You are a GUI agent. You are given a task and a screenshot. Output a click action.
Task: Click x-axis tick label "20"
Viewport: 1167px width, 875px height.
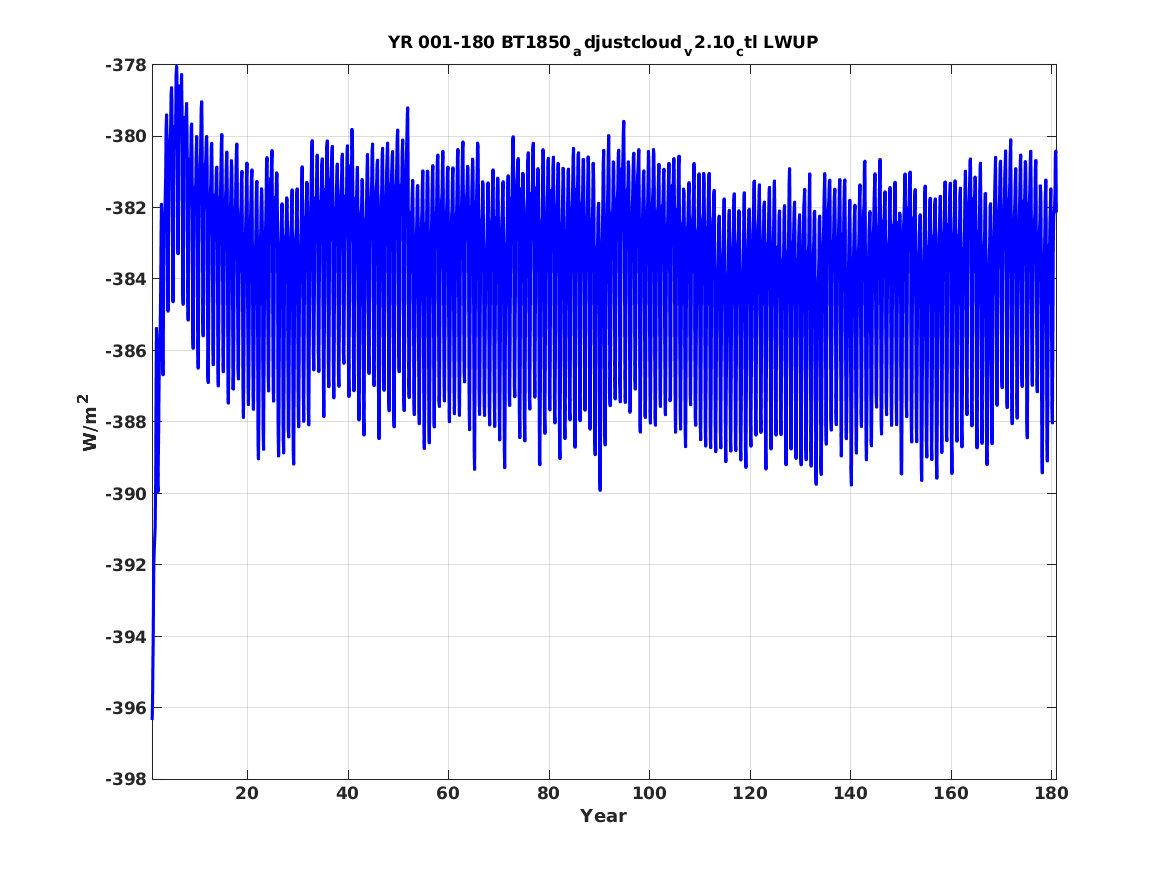[x=247, y=793]
